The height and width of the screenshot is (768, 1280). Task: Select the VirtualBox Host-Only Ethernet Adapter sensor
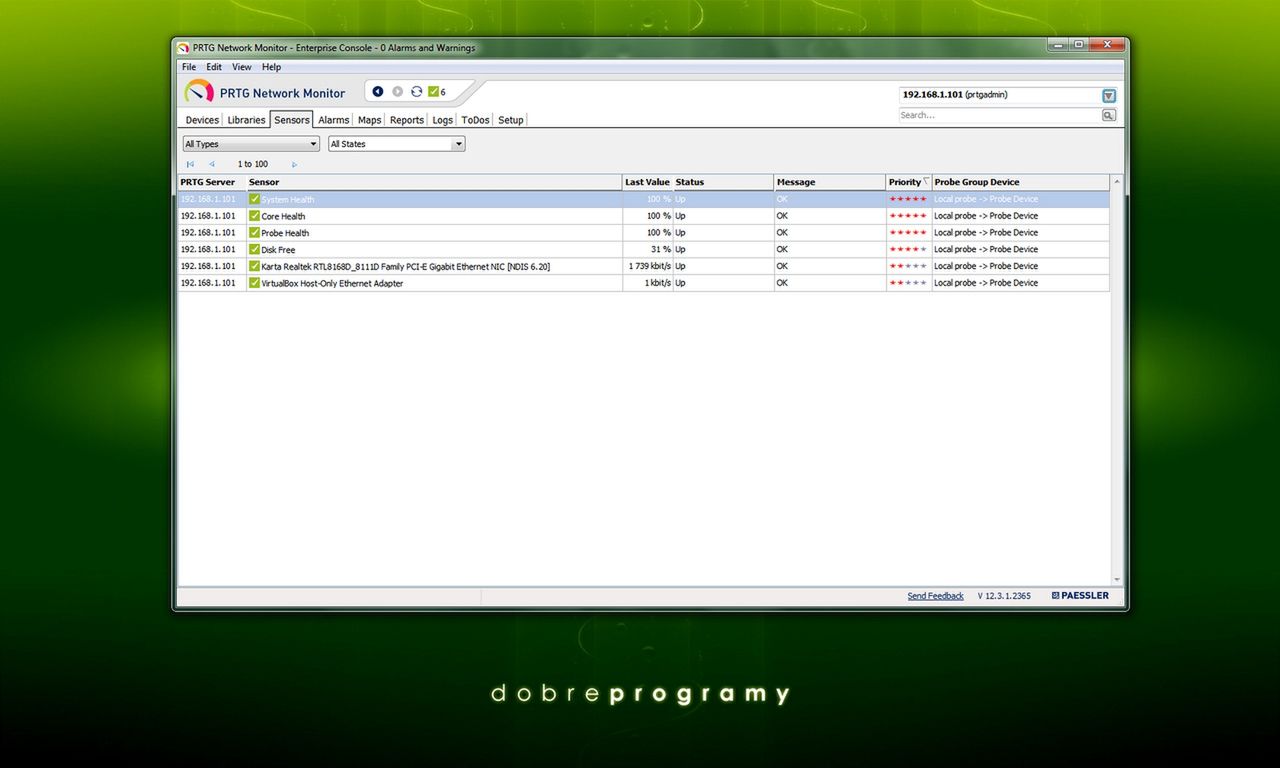tap(332, 284)
